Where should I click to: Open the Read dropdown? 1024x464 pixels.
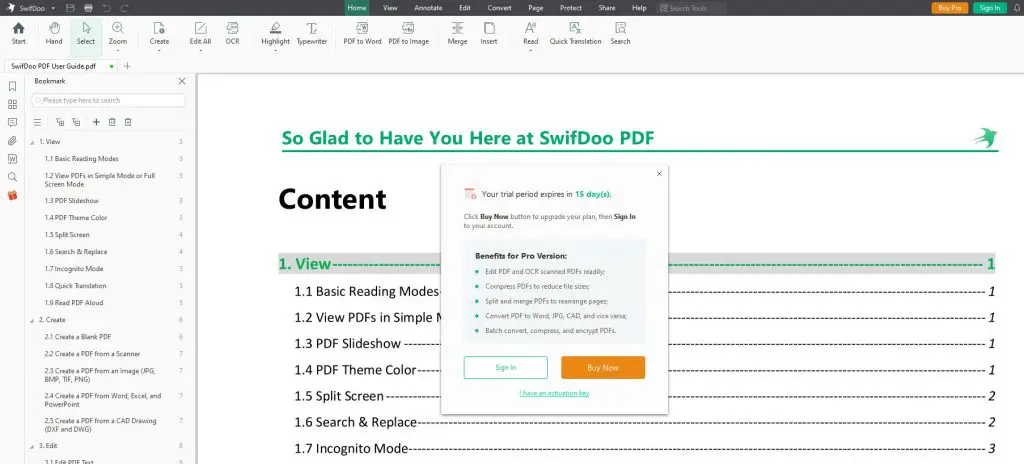click(530, 50)
